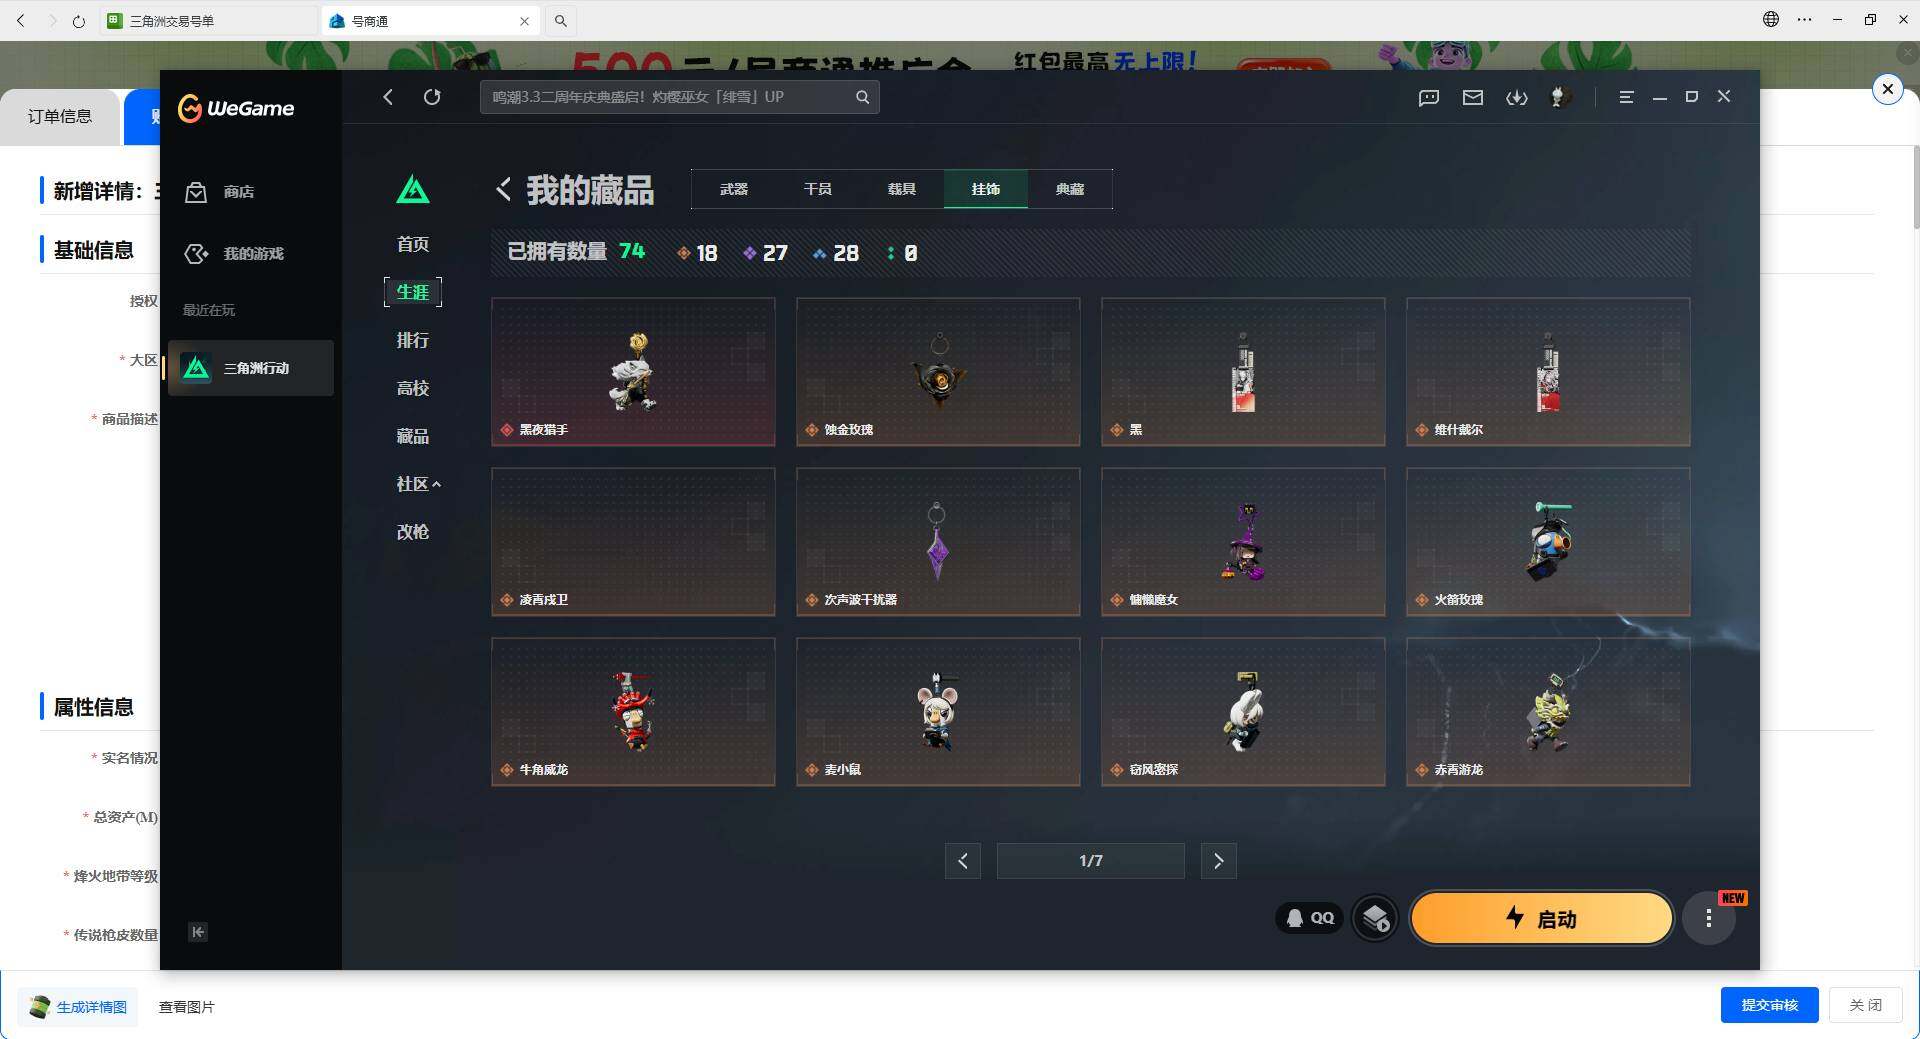The image size is (1920, 1039).
Task: Open the 凌霄戍卫 charm card
Action: [x=633, y=542]
